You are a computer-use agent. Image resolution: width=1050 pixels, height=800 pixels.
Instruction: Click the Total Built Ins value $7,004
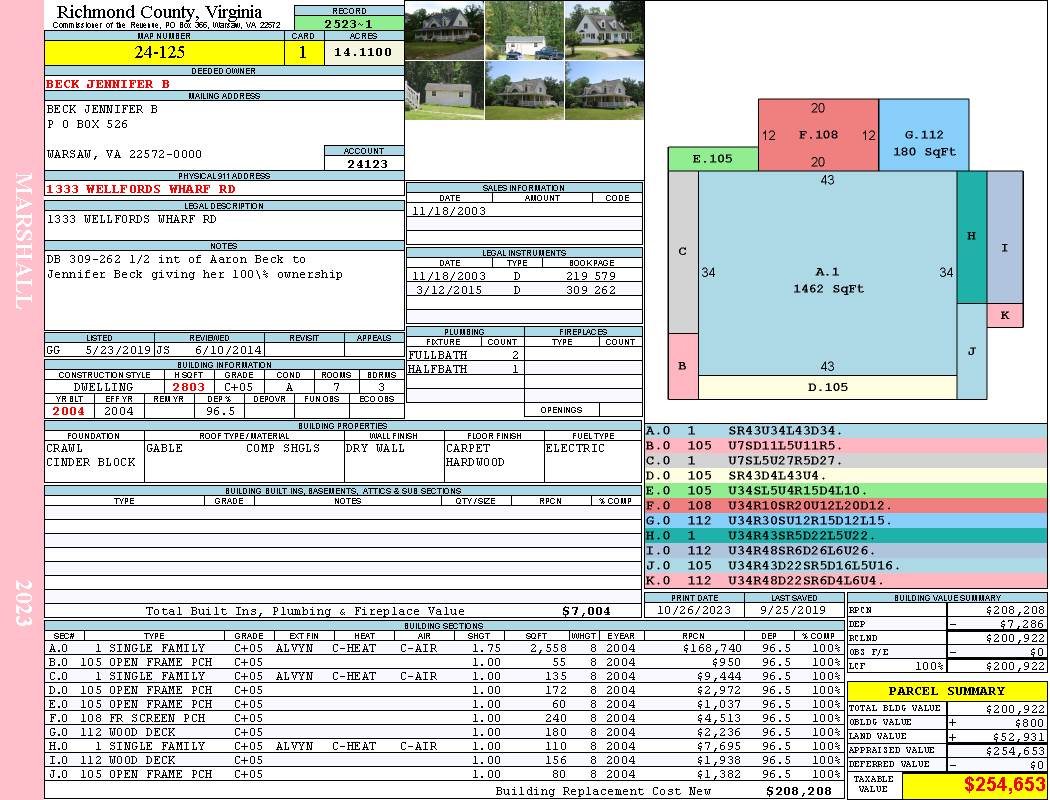[586, 611]
